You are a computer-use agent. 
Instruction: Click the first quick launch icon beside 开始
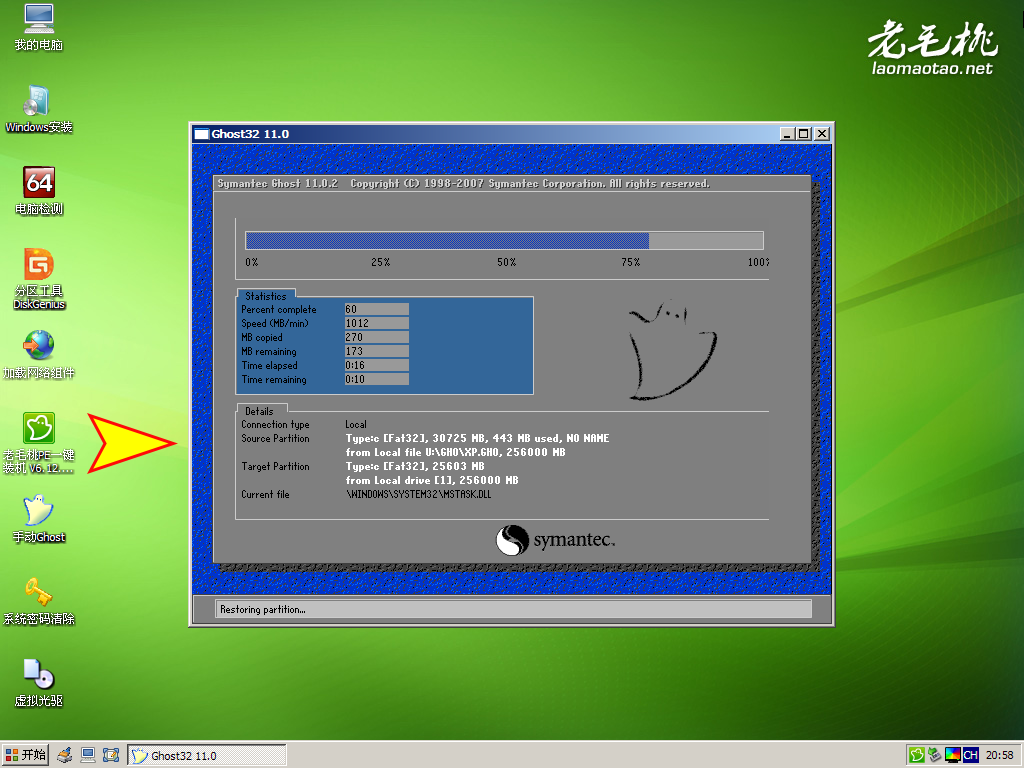click(x=65, y=755)
